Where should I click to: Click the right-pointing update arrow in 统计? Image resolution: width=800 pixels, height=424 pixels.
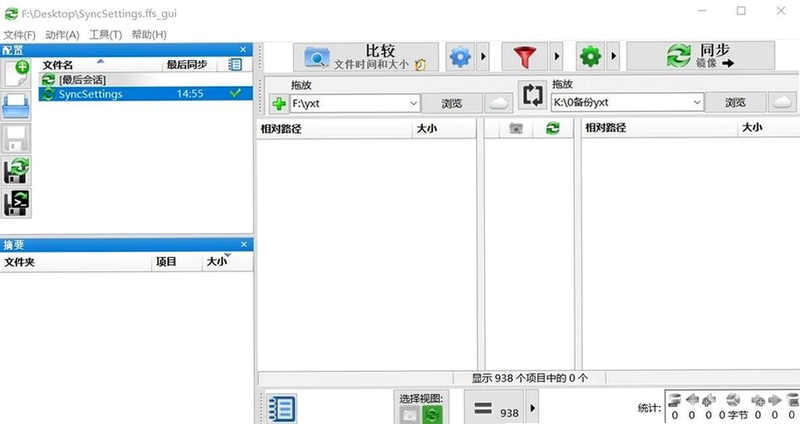pos(774,400)
